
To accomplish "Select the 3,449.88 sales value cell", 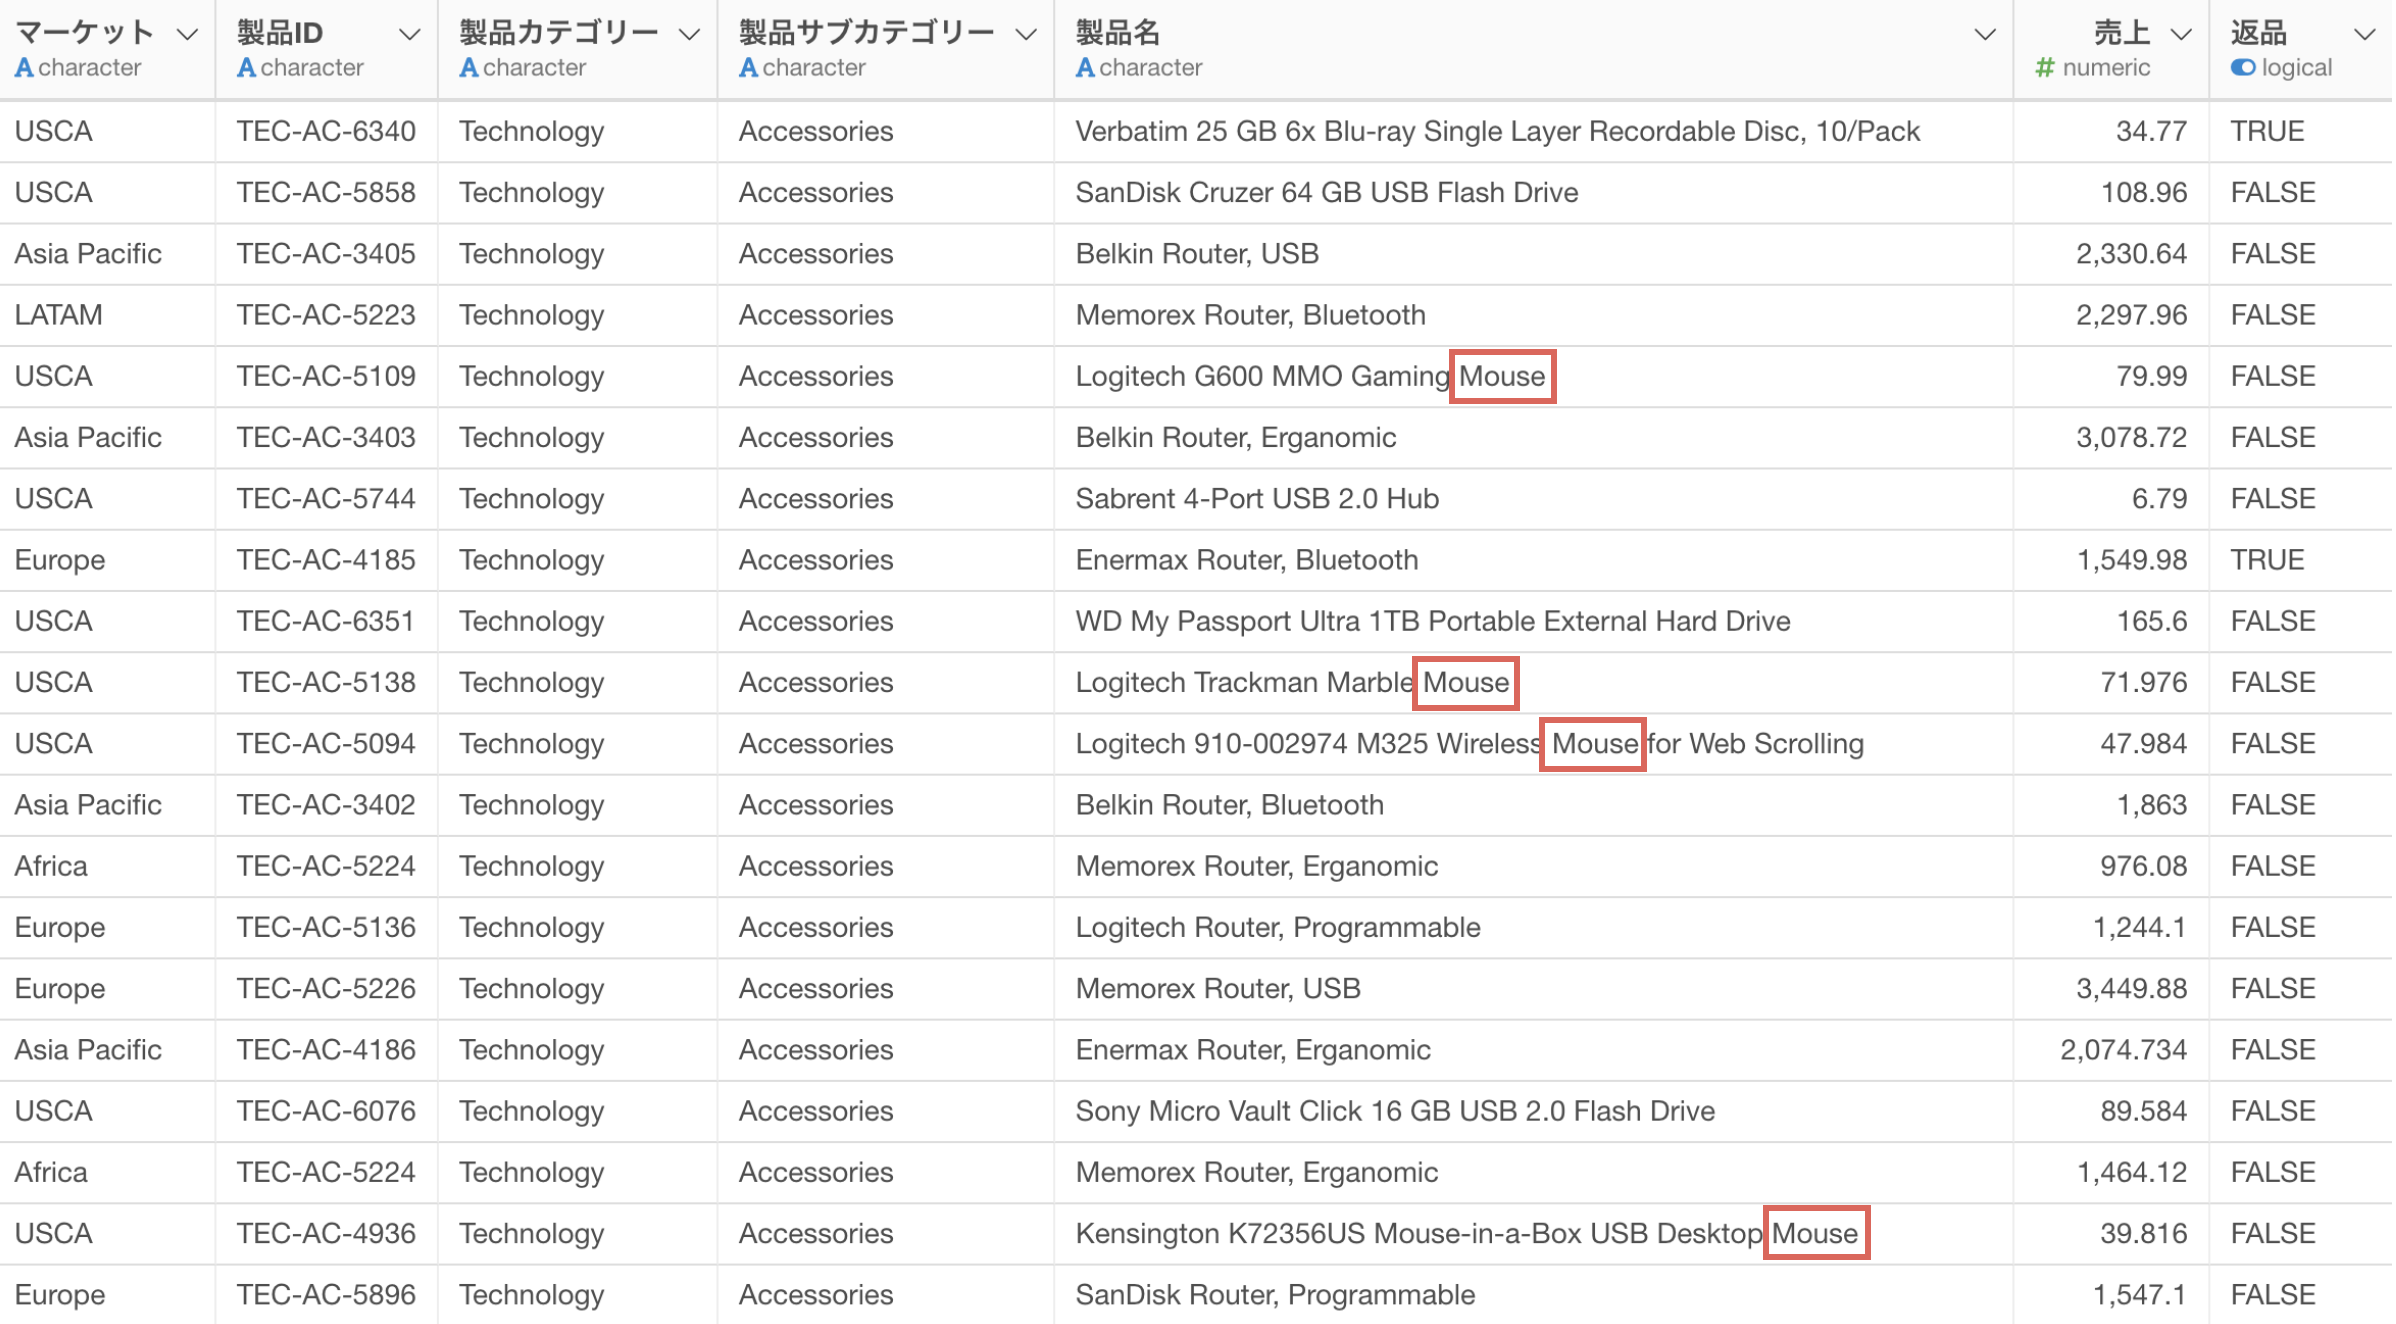I will 2131,988.
